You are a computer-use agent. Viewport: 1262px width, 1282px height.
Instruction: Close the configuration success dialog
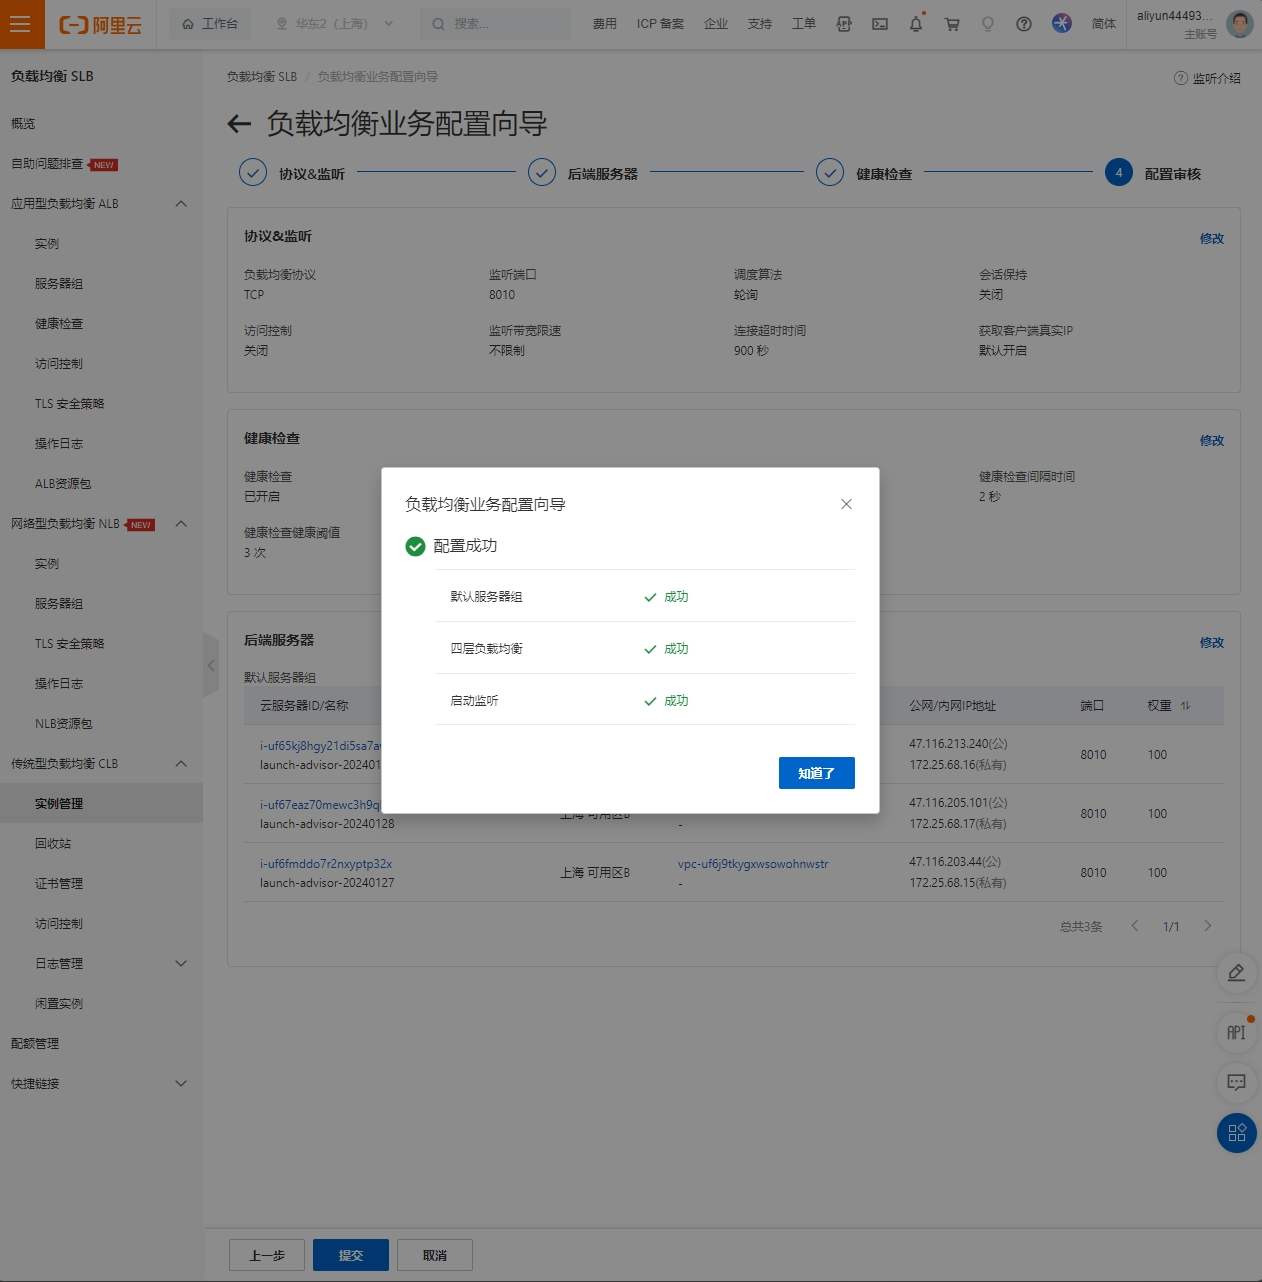coord(846,504)
